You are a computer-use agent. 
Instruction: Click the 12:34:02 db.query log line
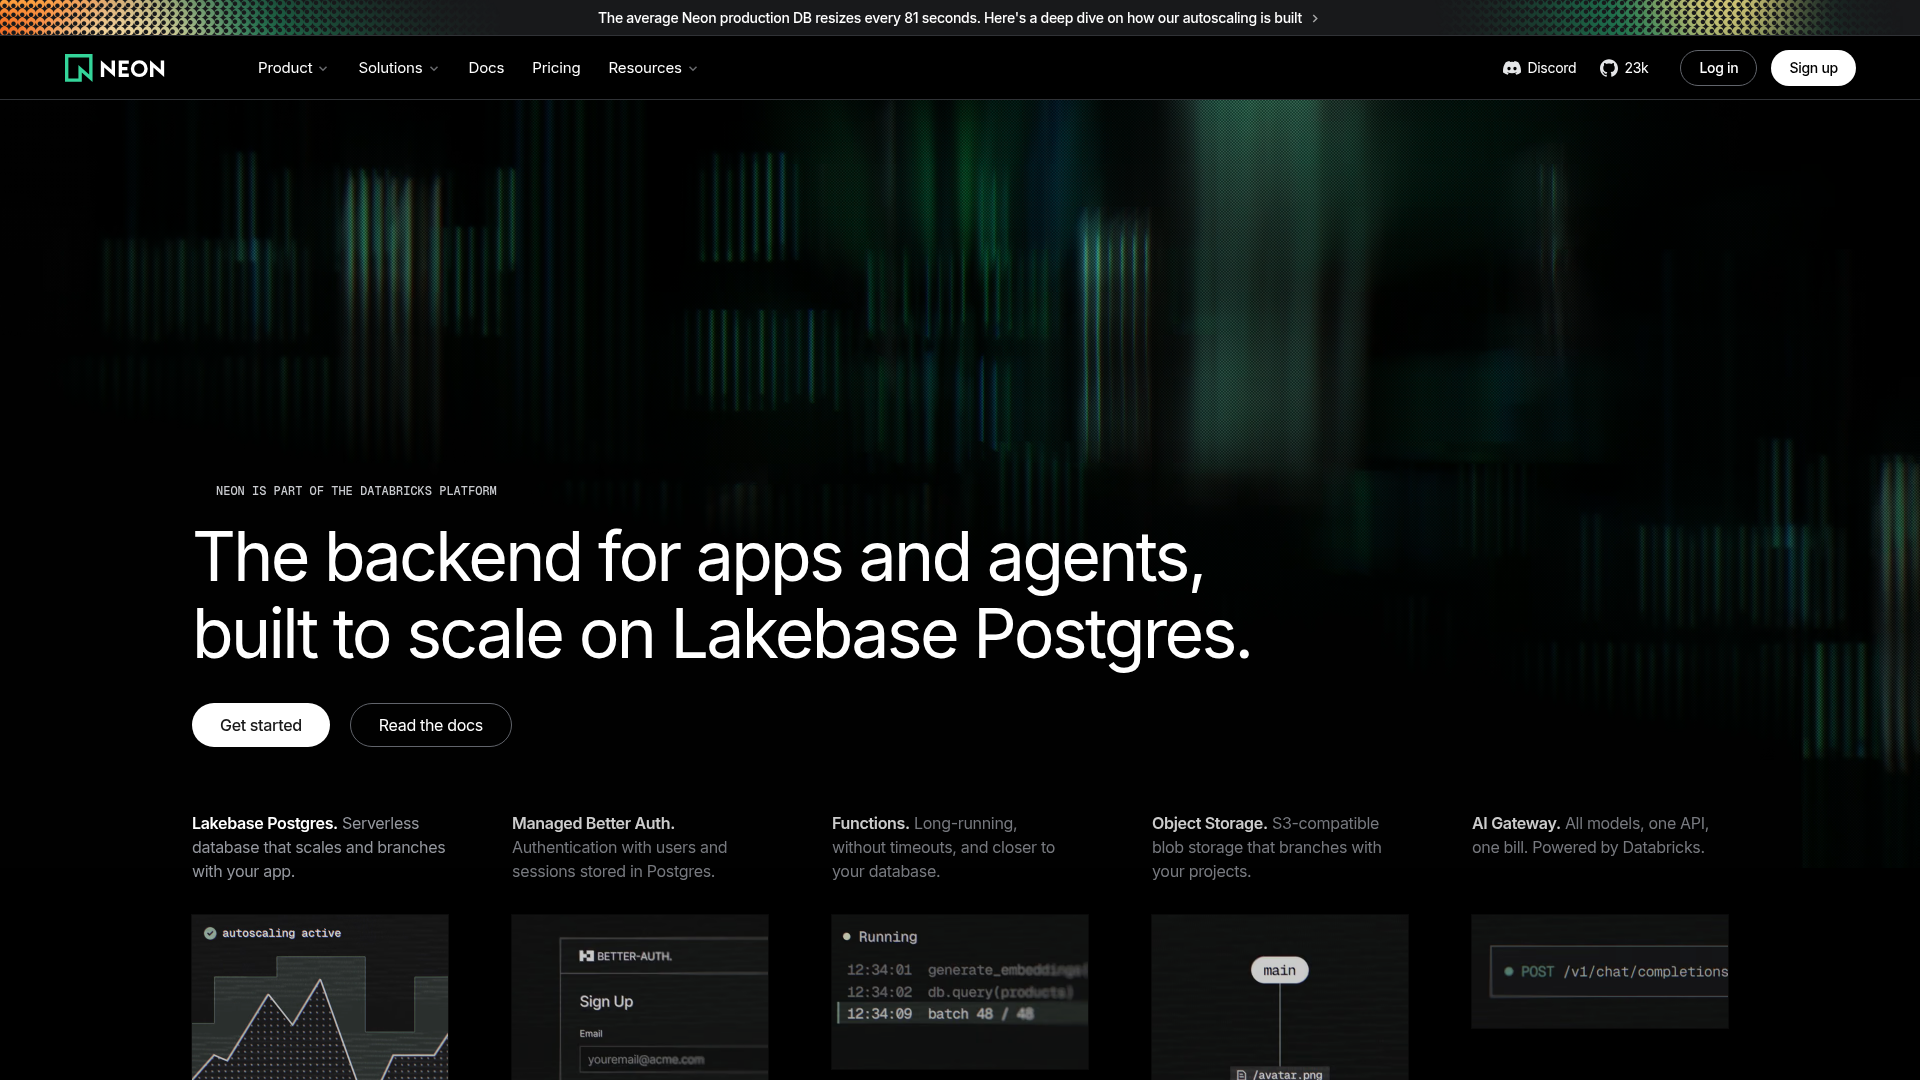[x=960, y=992]
